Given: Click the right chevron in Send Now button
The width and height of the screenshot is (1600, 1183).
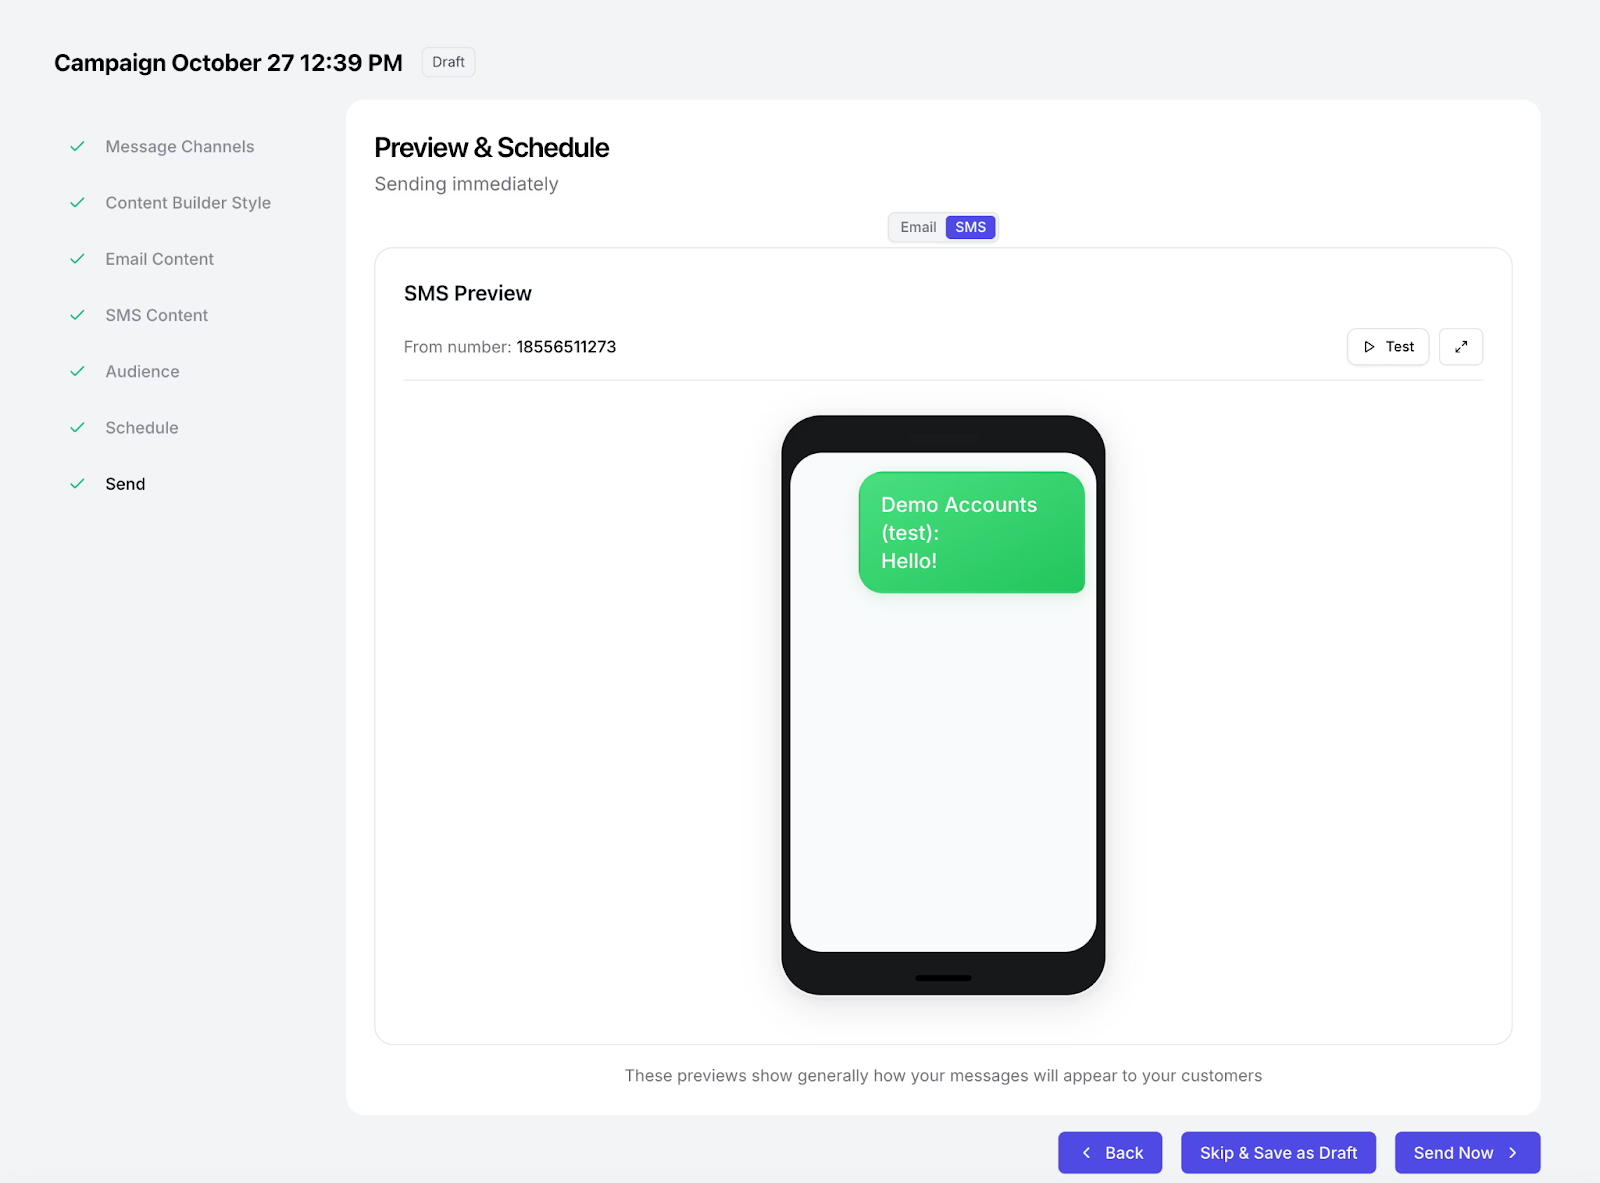Looking at the screenshot, I should coord(1512,1152).
